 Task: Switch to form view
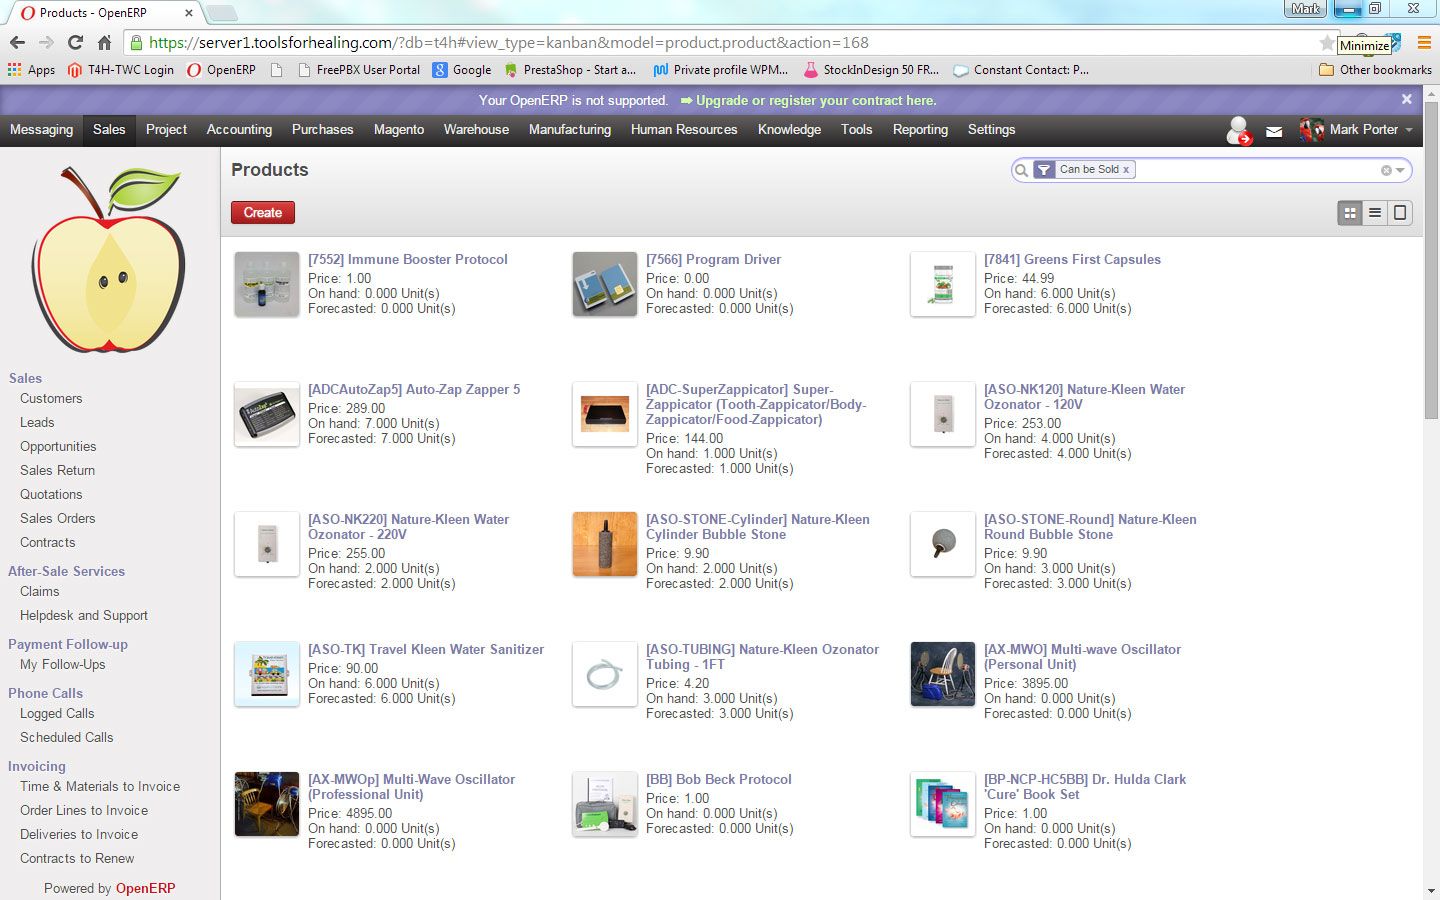tap(1400, 212)
